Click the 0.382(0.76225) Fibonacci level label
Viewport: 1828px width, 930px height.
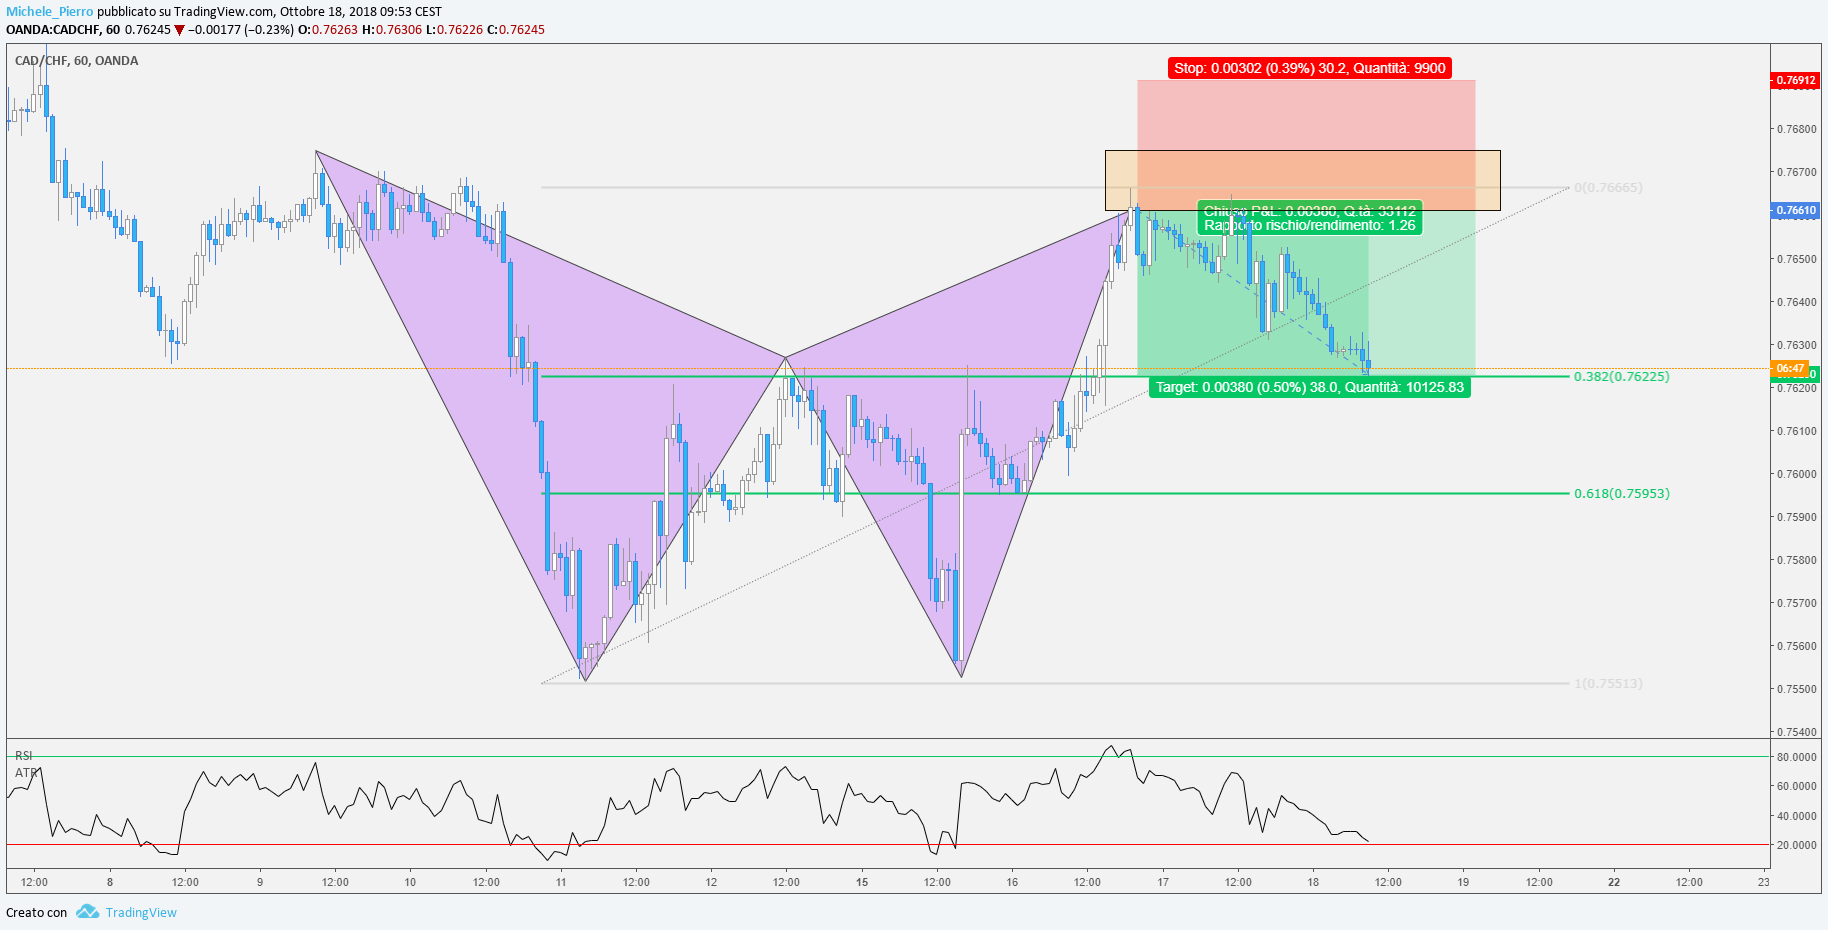click(x=1621, y=376)
